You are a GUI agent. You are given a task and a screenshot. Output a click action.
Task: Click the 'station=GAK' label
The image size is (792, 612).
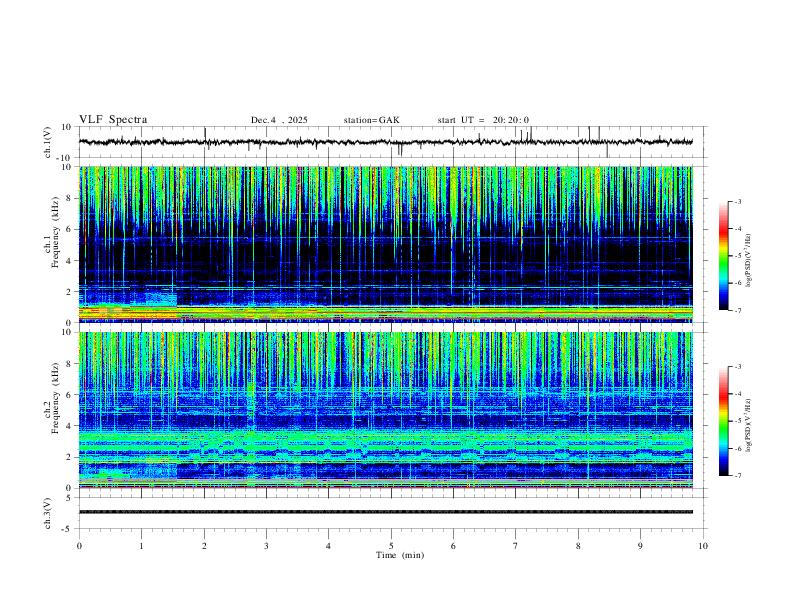pyautogui.click(x=371, y=120)
